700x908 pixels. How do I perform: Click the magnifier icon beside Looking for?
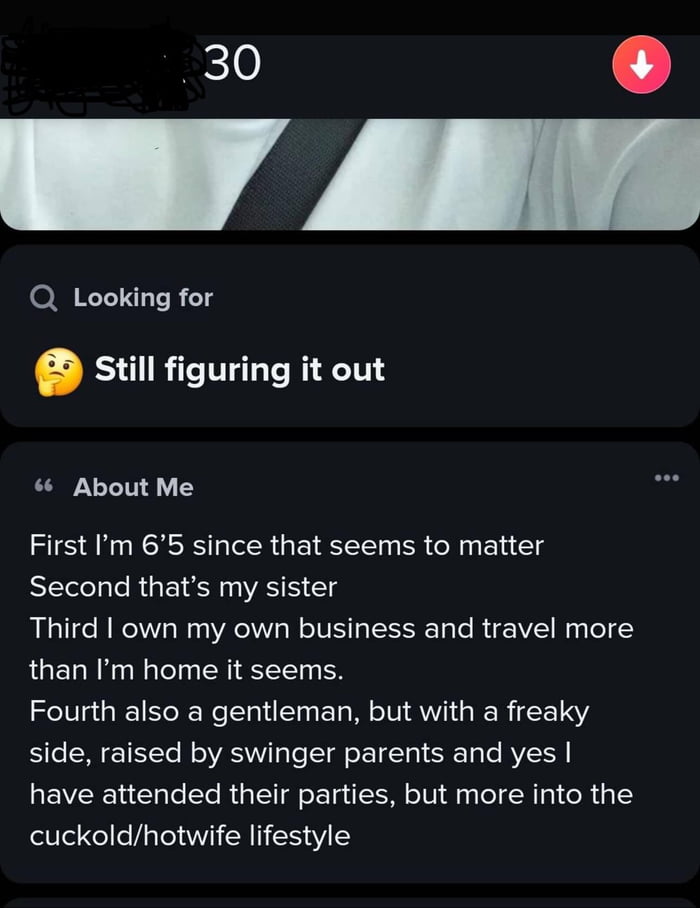pyautogui.click(x=44, y=298)
